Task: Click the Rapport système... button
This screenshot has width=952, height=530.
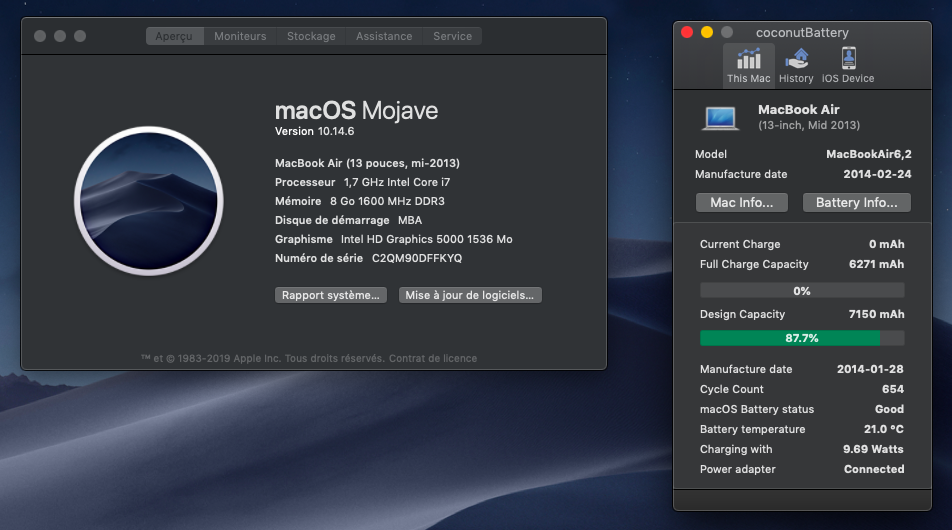Action: click(330, 295)
